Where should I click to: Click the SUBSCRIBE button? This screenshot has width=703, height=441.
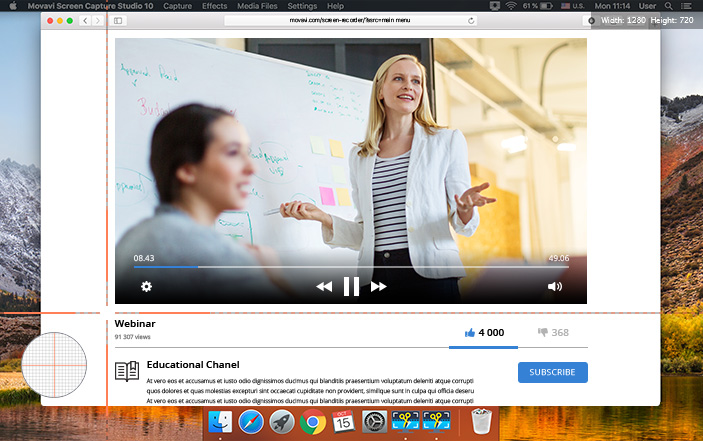(x=552, y=372)
